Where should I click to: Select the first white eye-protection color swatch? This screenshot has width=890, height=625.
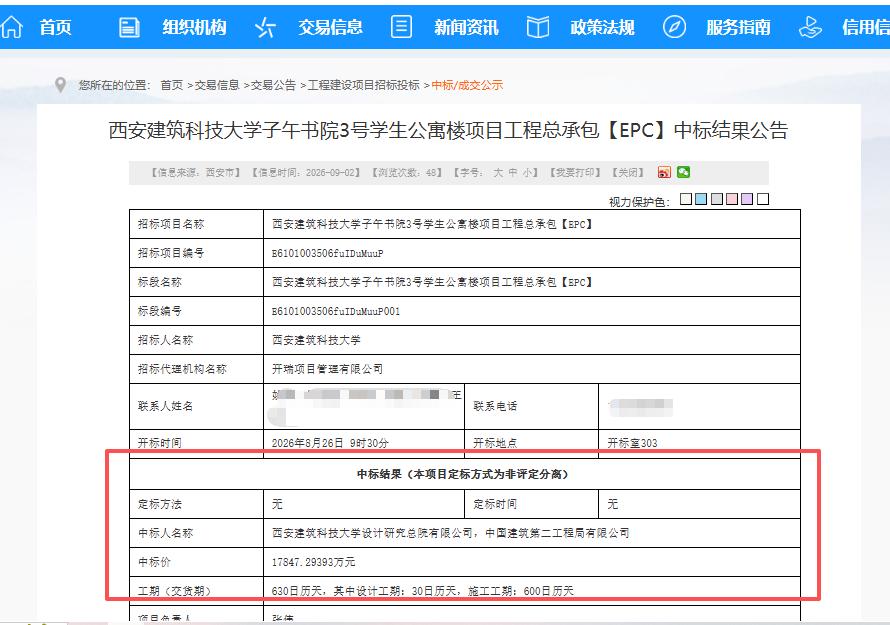point(686,199)
